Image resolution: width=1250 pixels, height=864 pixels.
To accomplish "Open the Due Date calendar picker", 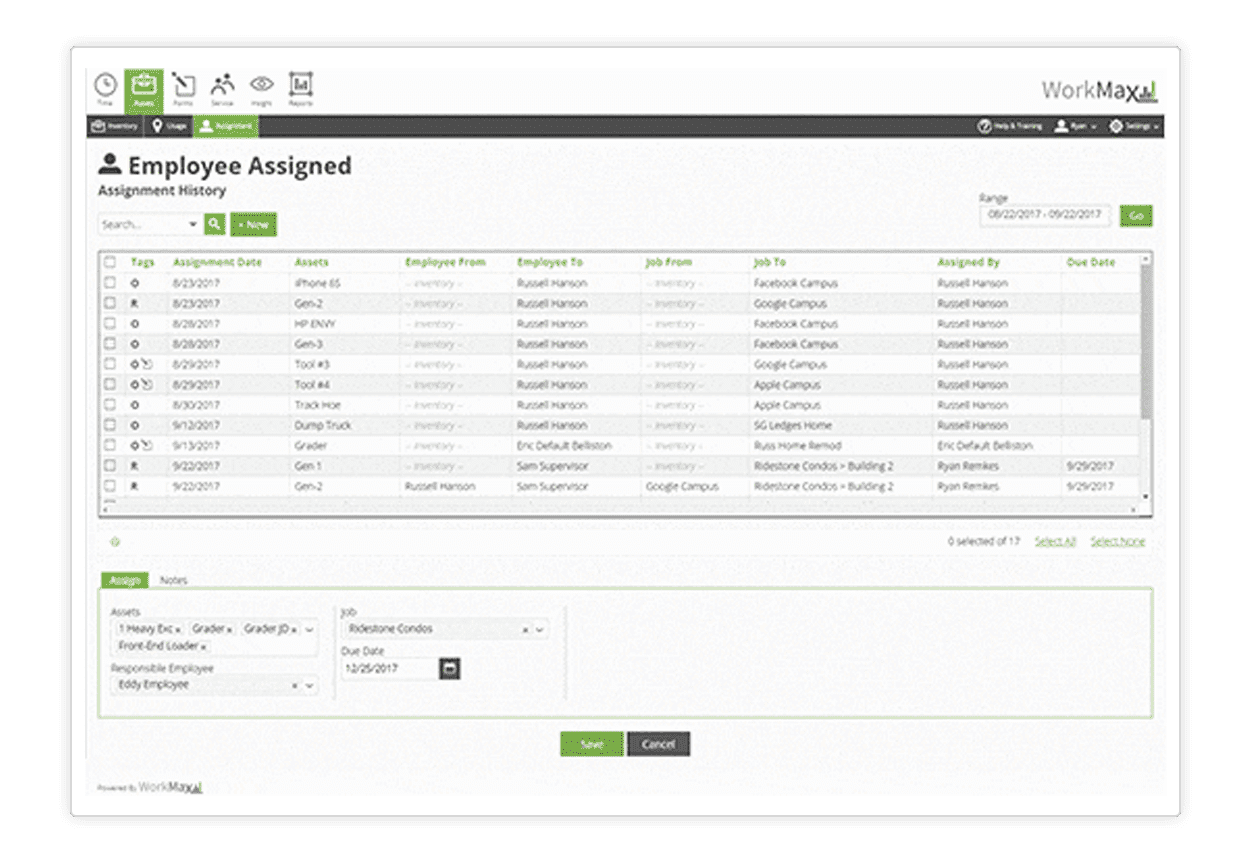I will coord(450,669).
